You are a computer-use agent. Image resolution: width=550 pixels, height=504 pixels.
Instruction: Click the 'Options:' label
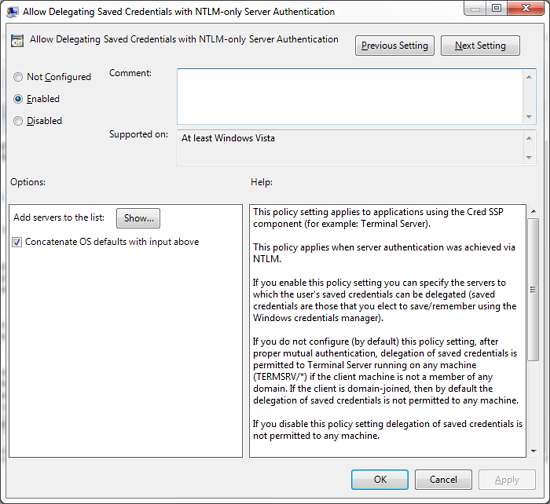28,182
